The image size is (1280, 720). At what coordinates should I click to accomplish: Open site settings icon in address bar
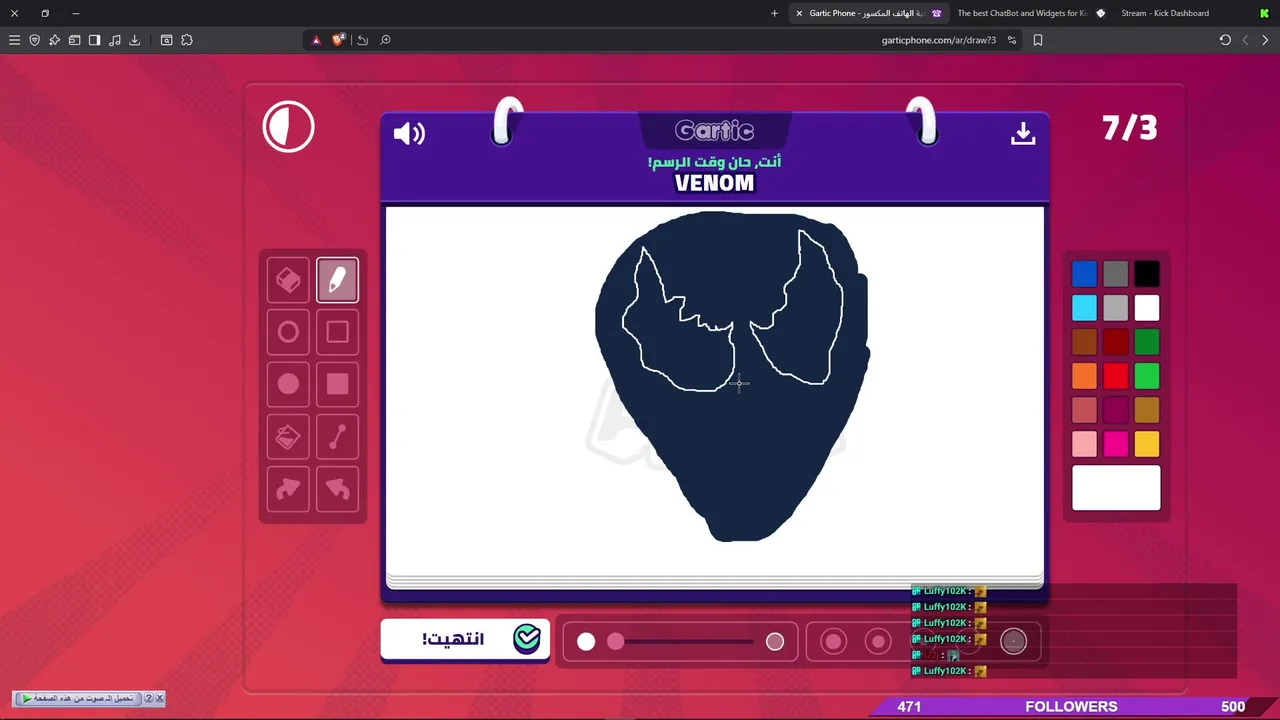click(1012, 40)
